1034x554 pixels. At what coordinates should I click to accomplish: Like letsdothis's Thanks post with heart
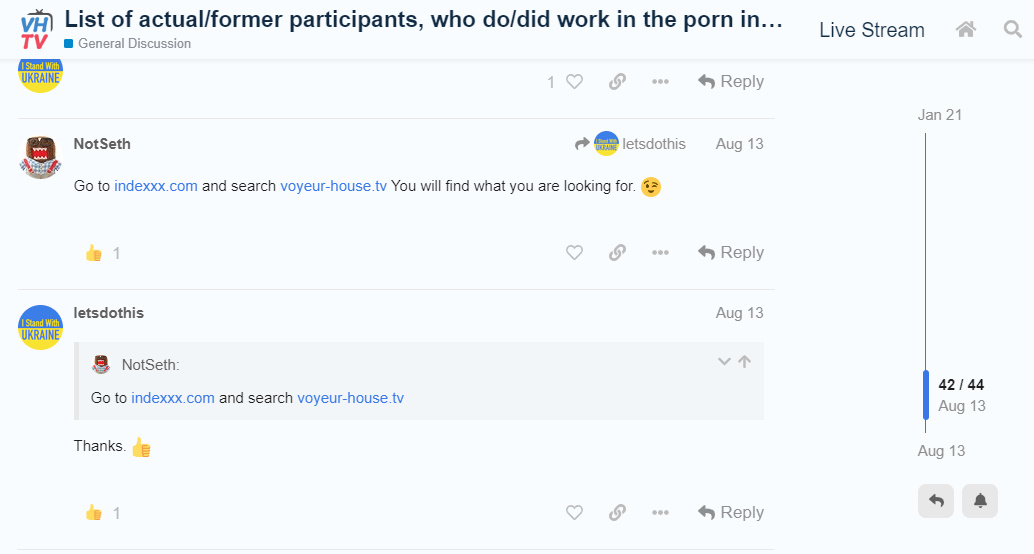[x=574, y=513]
